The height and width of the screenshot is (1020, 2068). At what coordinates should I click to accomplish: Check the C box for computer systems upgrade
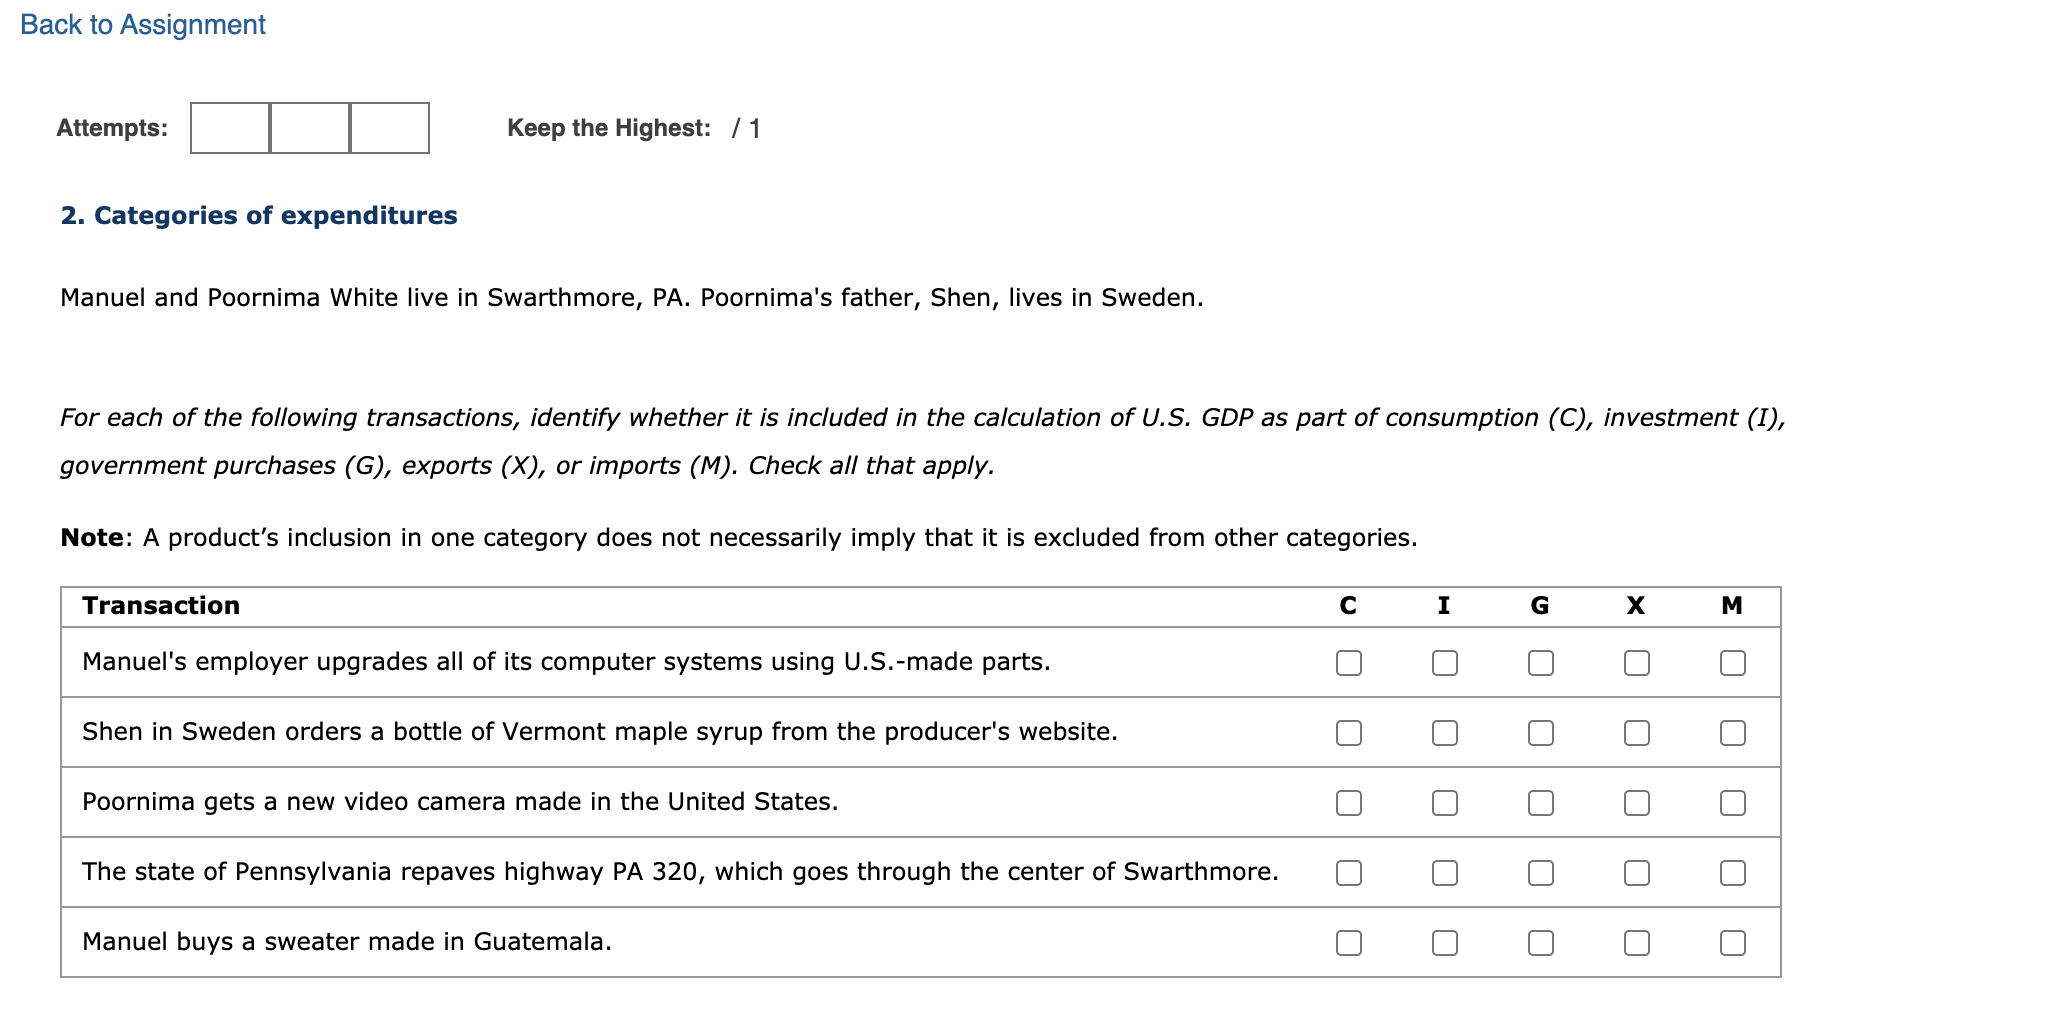coord(1349,662)
